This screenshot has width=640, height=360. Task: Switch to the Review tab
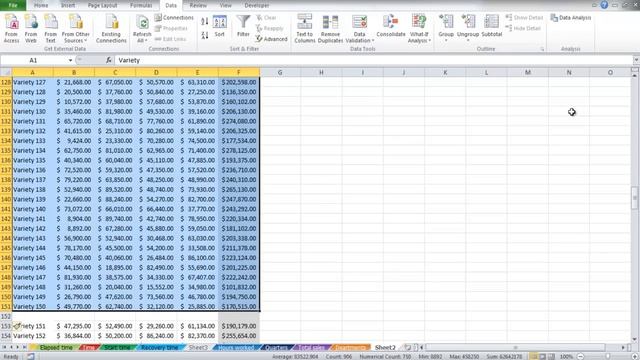click(x=198, y=5)
